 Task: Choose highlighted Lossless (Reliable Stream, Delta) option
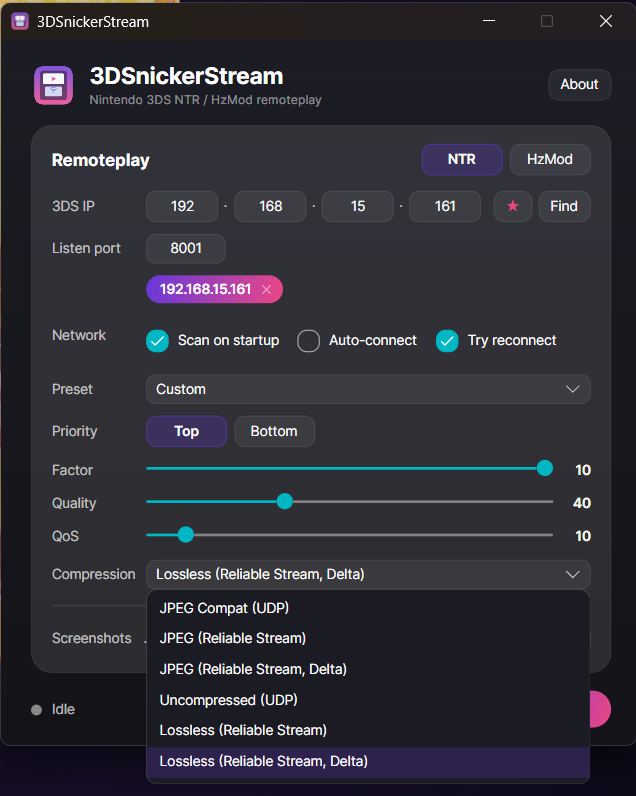[368, 761]
